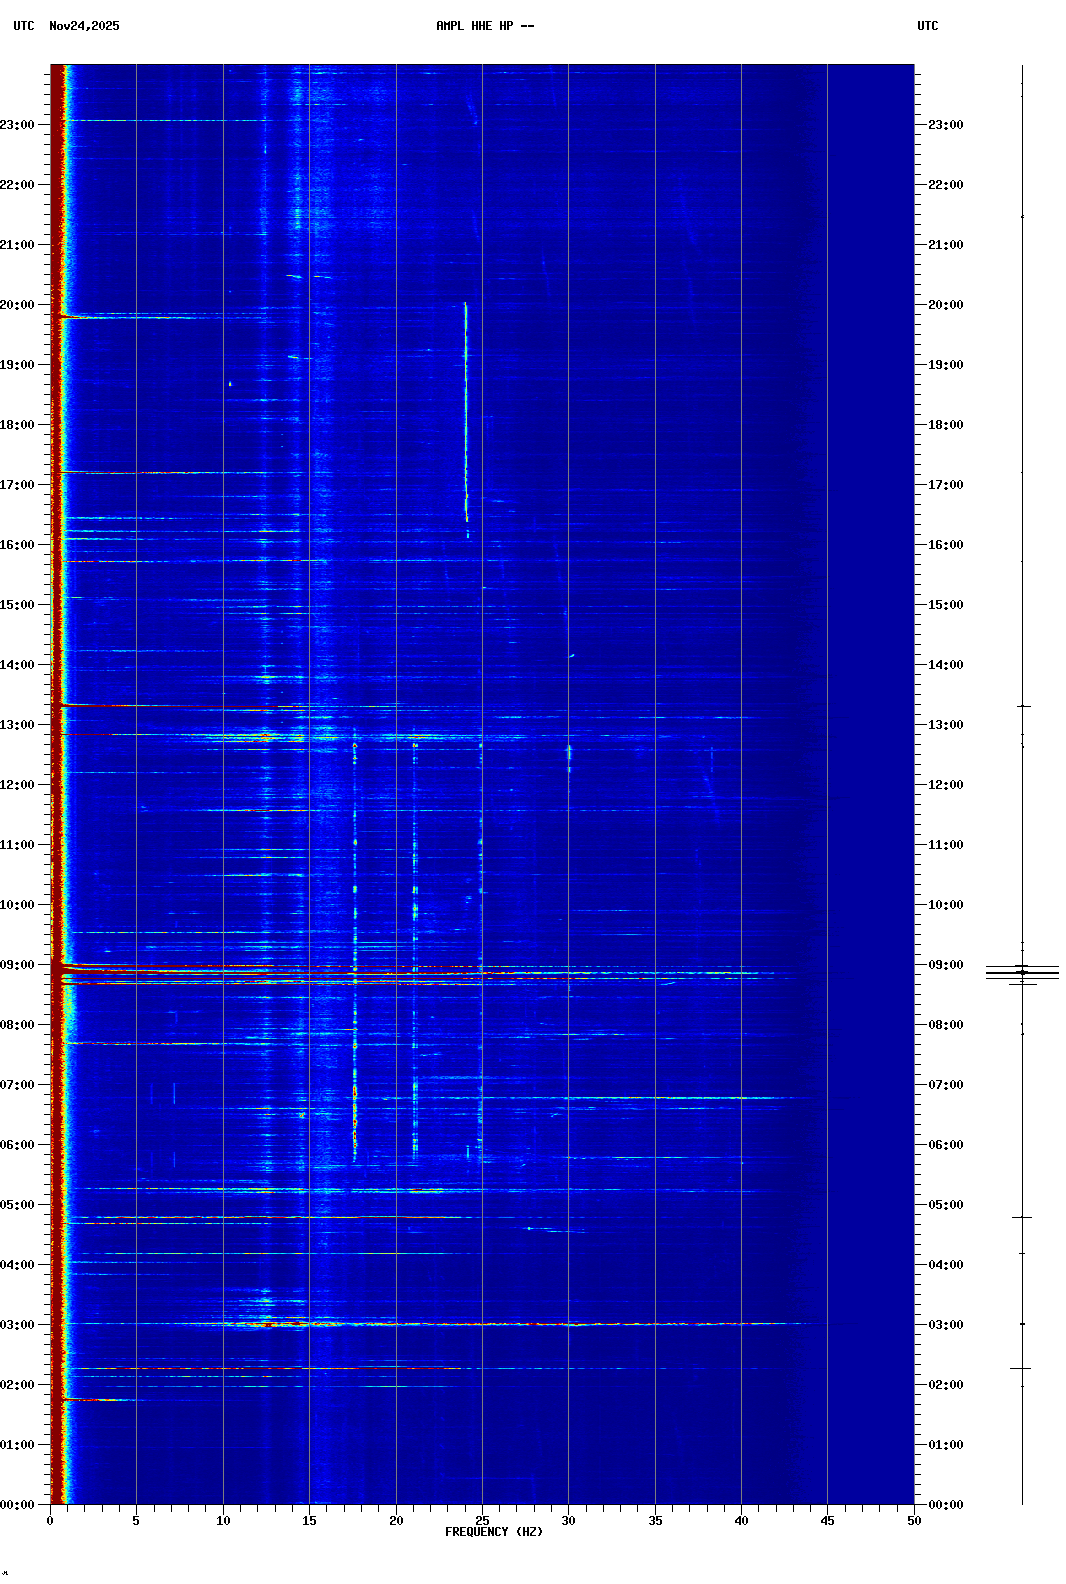Click the FREQUENCY (HZ) axis label
The image size is (1066, 1584).
coord(493,1532)
